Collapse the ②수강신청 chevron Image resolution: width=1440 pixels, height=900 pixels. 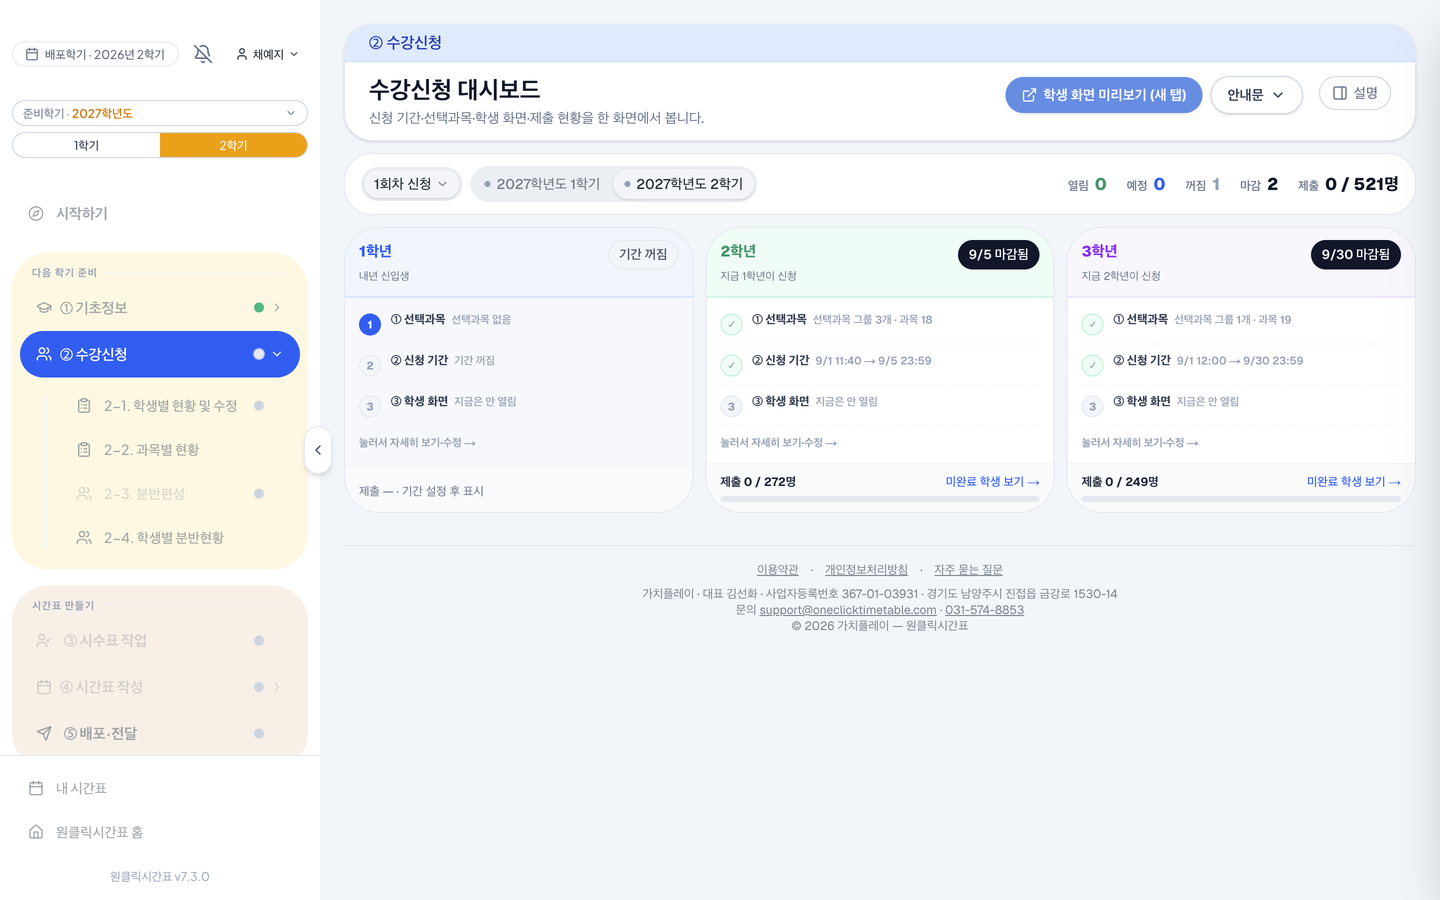[277, 354]
